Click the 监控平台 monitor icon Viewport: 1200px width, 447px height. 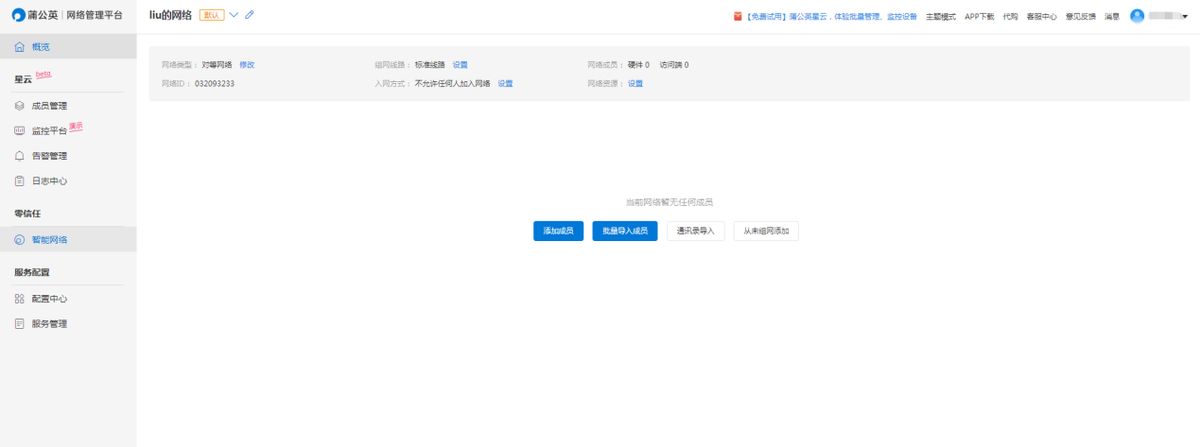pyautogui.click(x=20, y=131)
